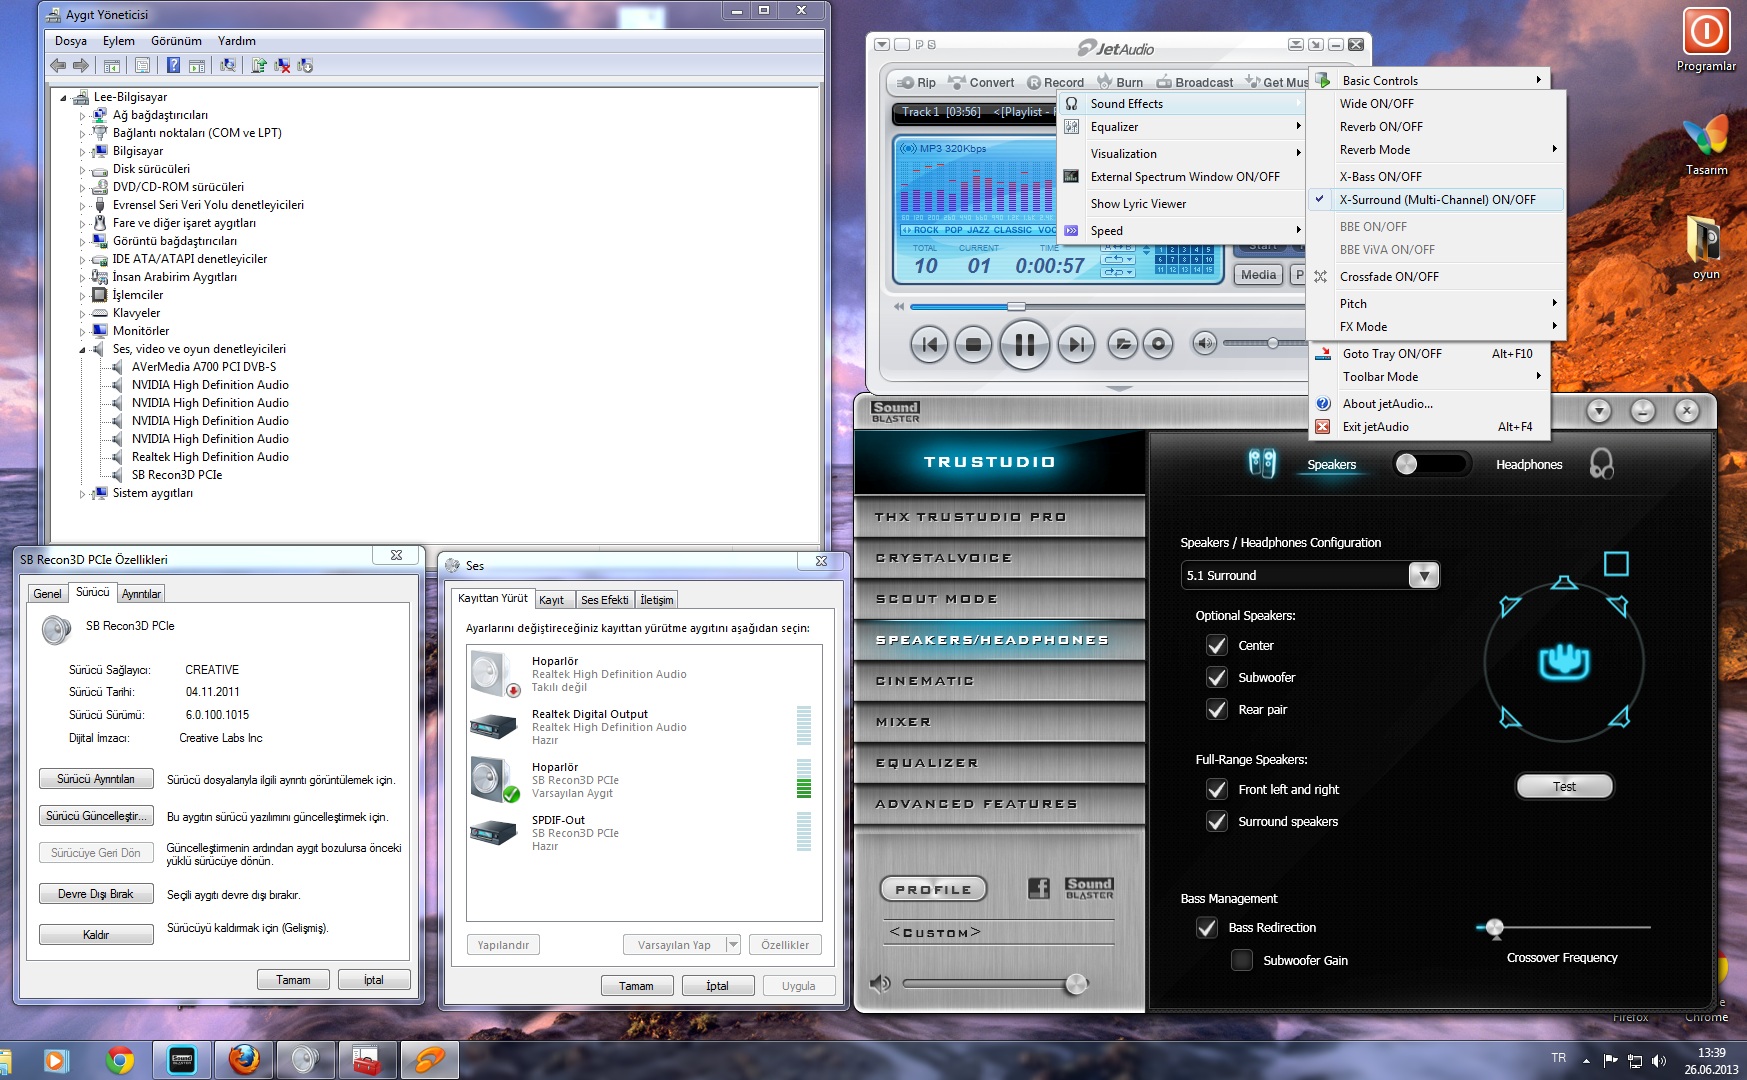Select the Speakers icon in Sound Blaster panel
The height and width of the screenshot is (1080, 1747).
pos(1262,464)
